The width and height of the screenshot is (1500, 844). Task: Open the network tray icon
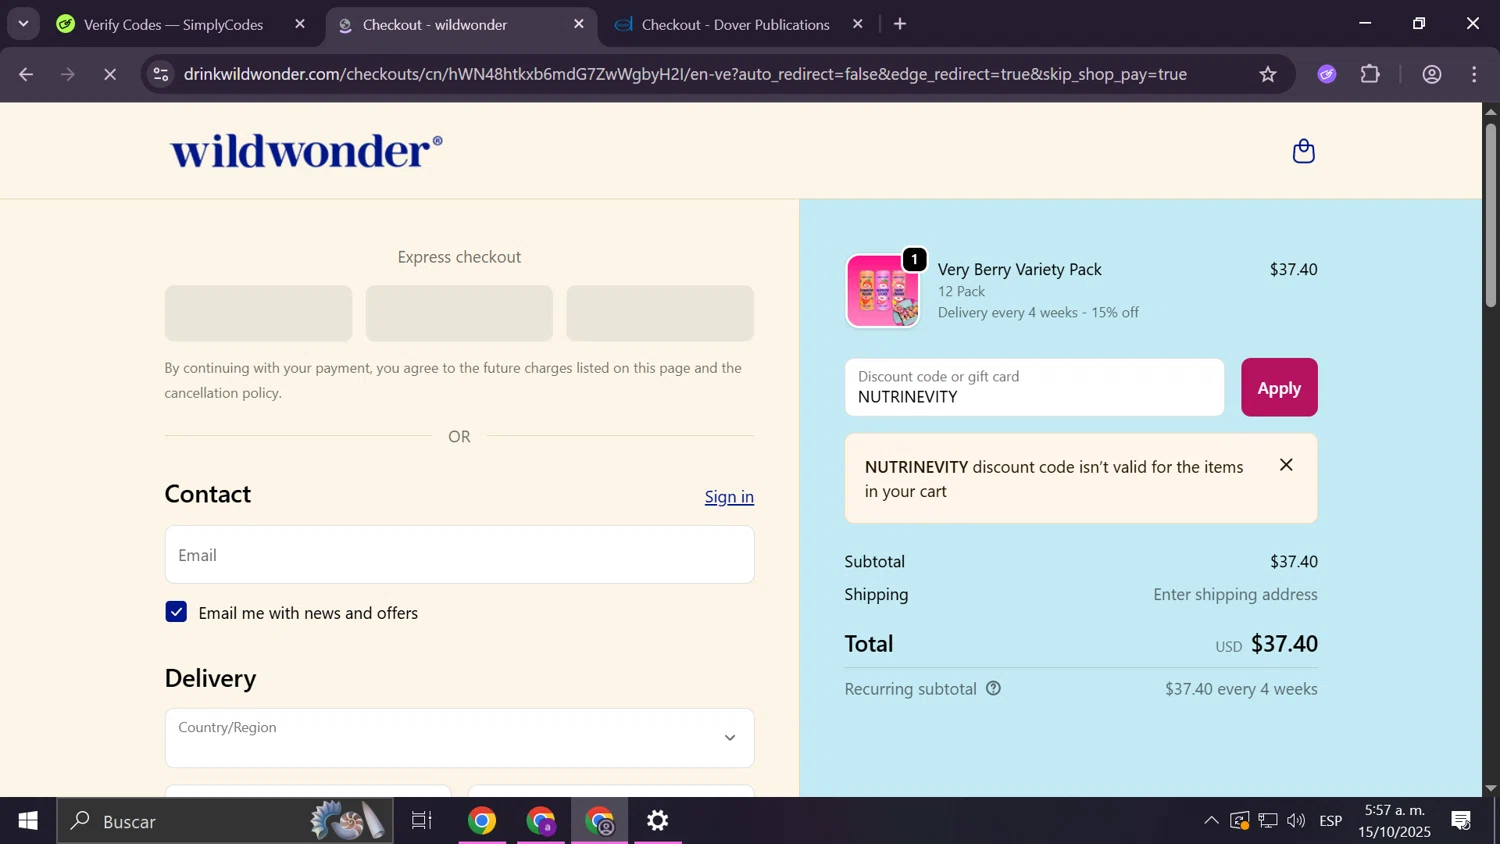(x=1268, y=821)
